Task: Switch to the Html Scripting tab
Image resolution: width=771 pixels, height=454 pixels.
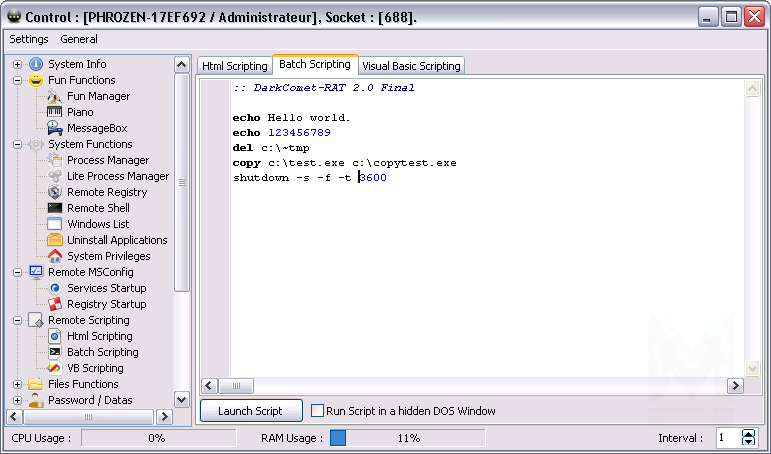Action: pyautogui.click(x=235, y=66)
